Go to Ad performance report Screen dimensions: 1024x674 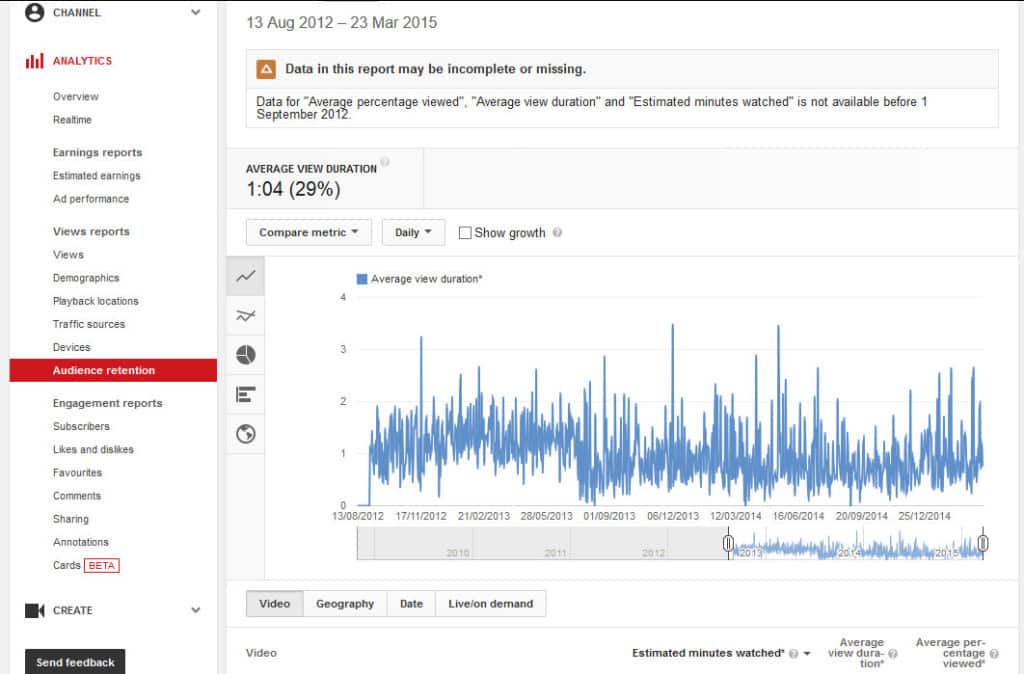[91, 199]
